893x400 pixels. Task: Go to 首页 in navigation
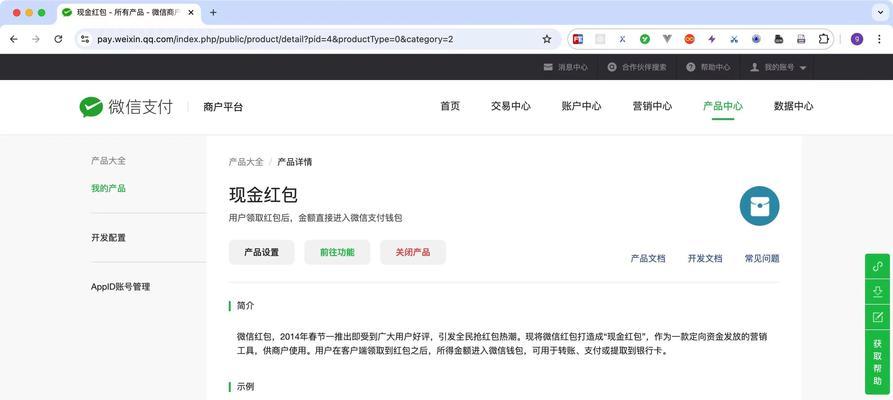pyautogui.click(x=450, y=106)
